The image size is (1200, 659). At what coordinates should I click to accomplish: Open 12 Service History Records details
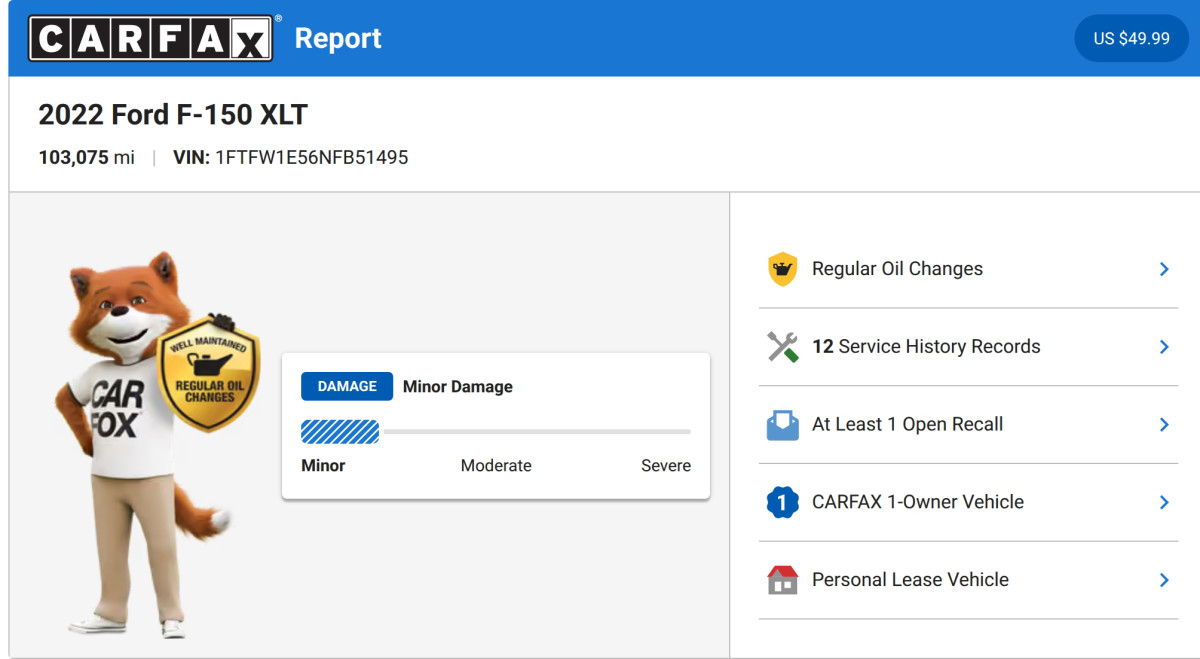click(968, 347)
